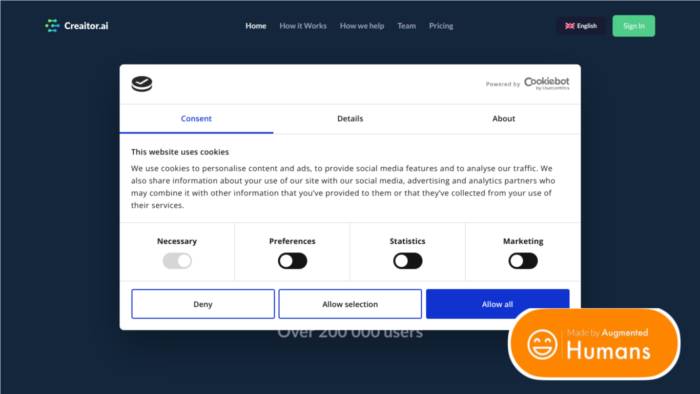Click the Allow all button
Image resolution: width=700 pixels, height=394 pixels.
(497, 304)
